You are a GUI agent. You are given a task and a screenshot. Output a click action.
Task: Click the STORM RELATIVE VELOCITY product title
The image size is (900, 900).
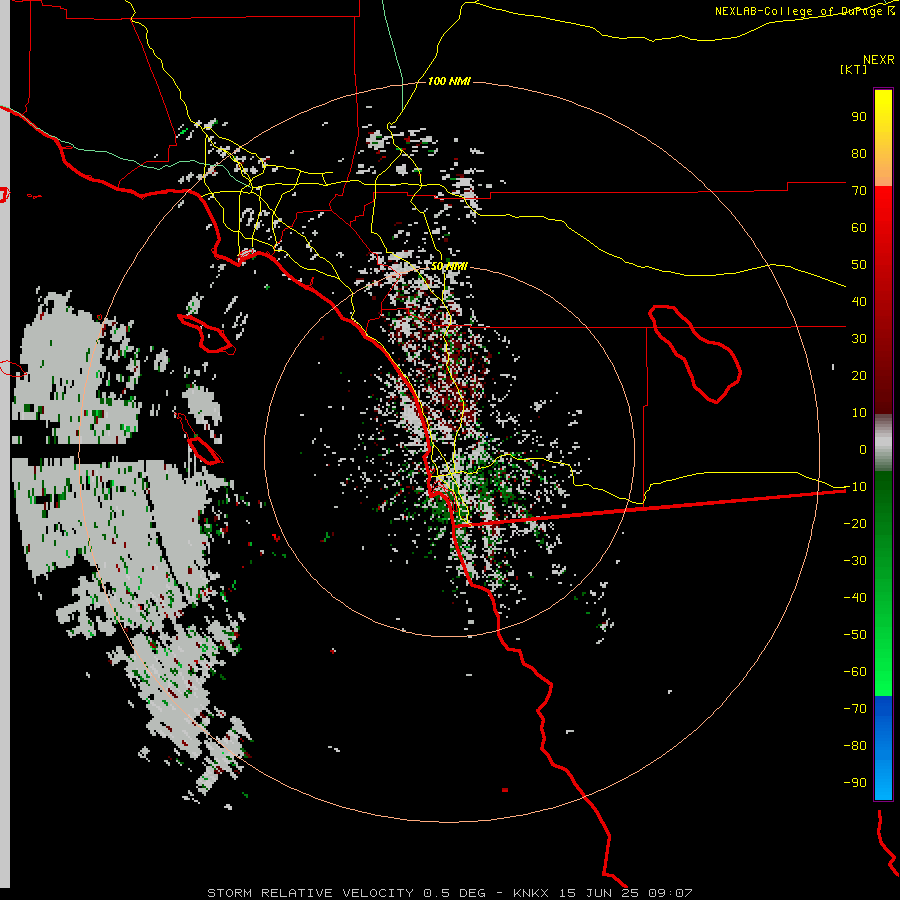click(310, 893)
